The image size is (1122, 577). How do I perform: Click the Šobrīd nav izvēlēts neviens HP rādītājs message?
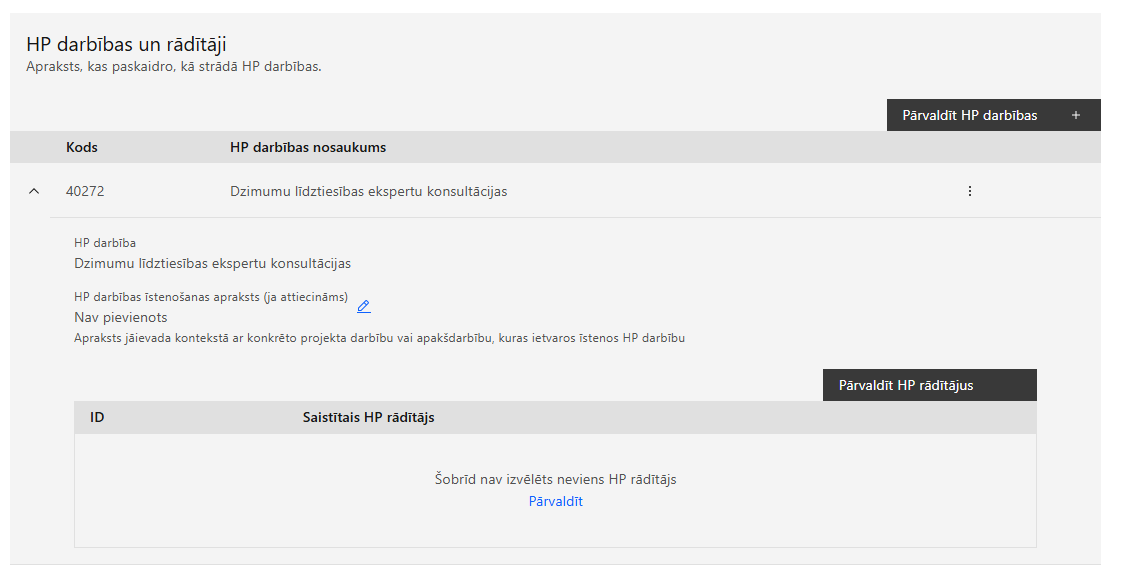point(555,479)
